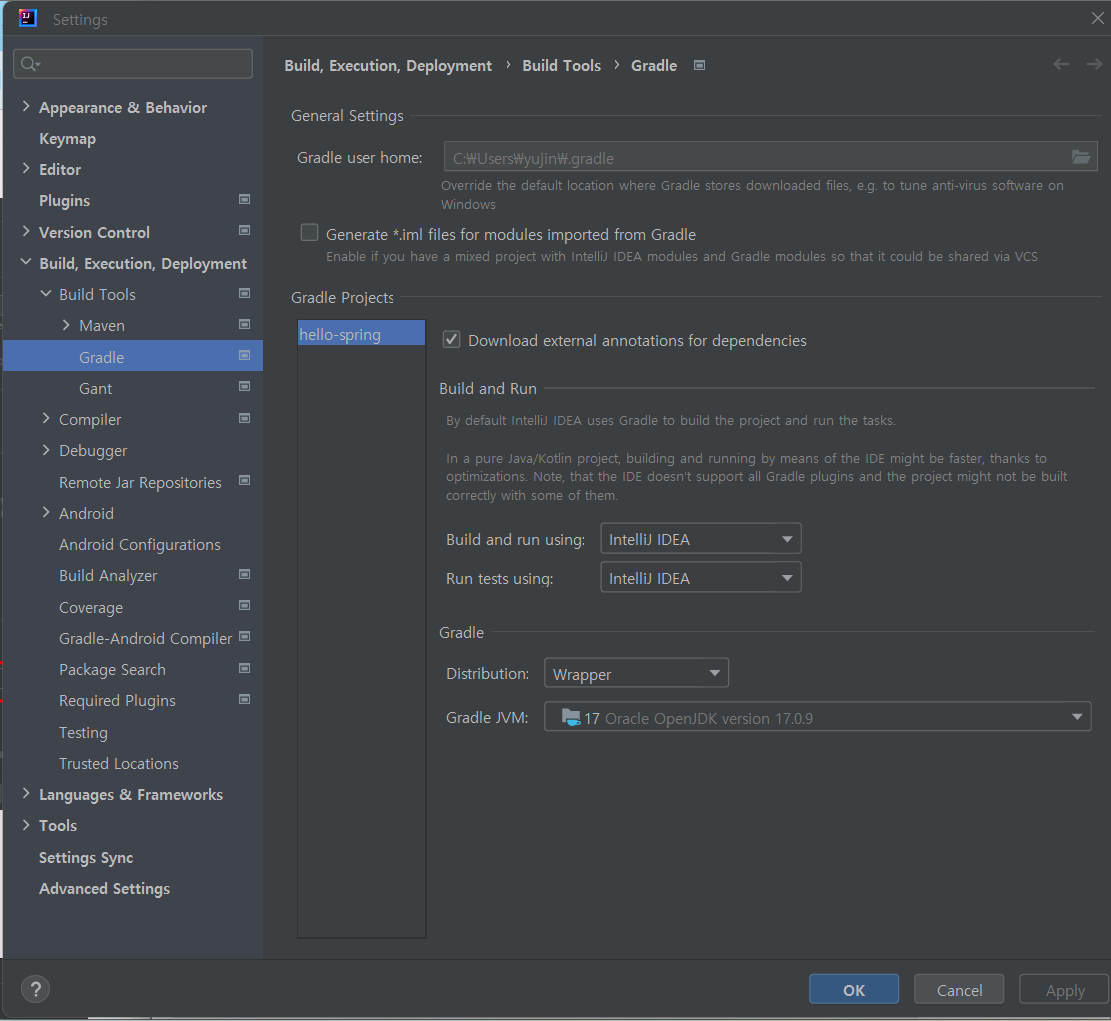Collapse the Build Tools node

[46, 293]
